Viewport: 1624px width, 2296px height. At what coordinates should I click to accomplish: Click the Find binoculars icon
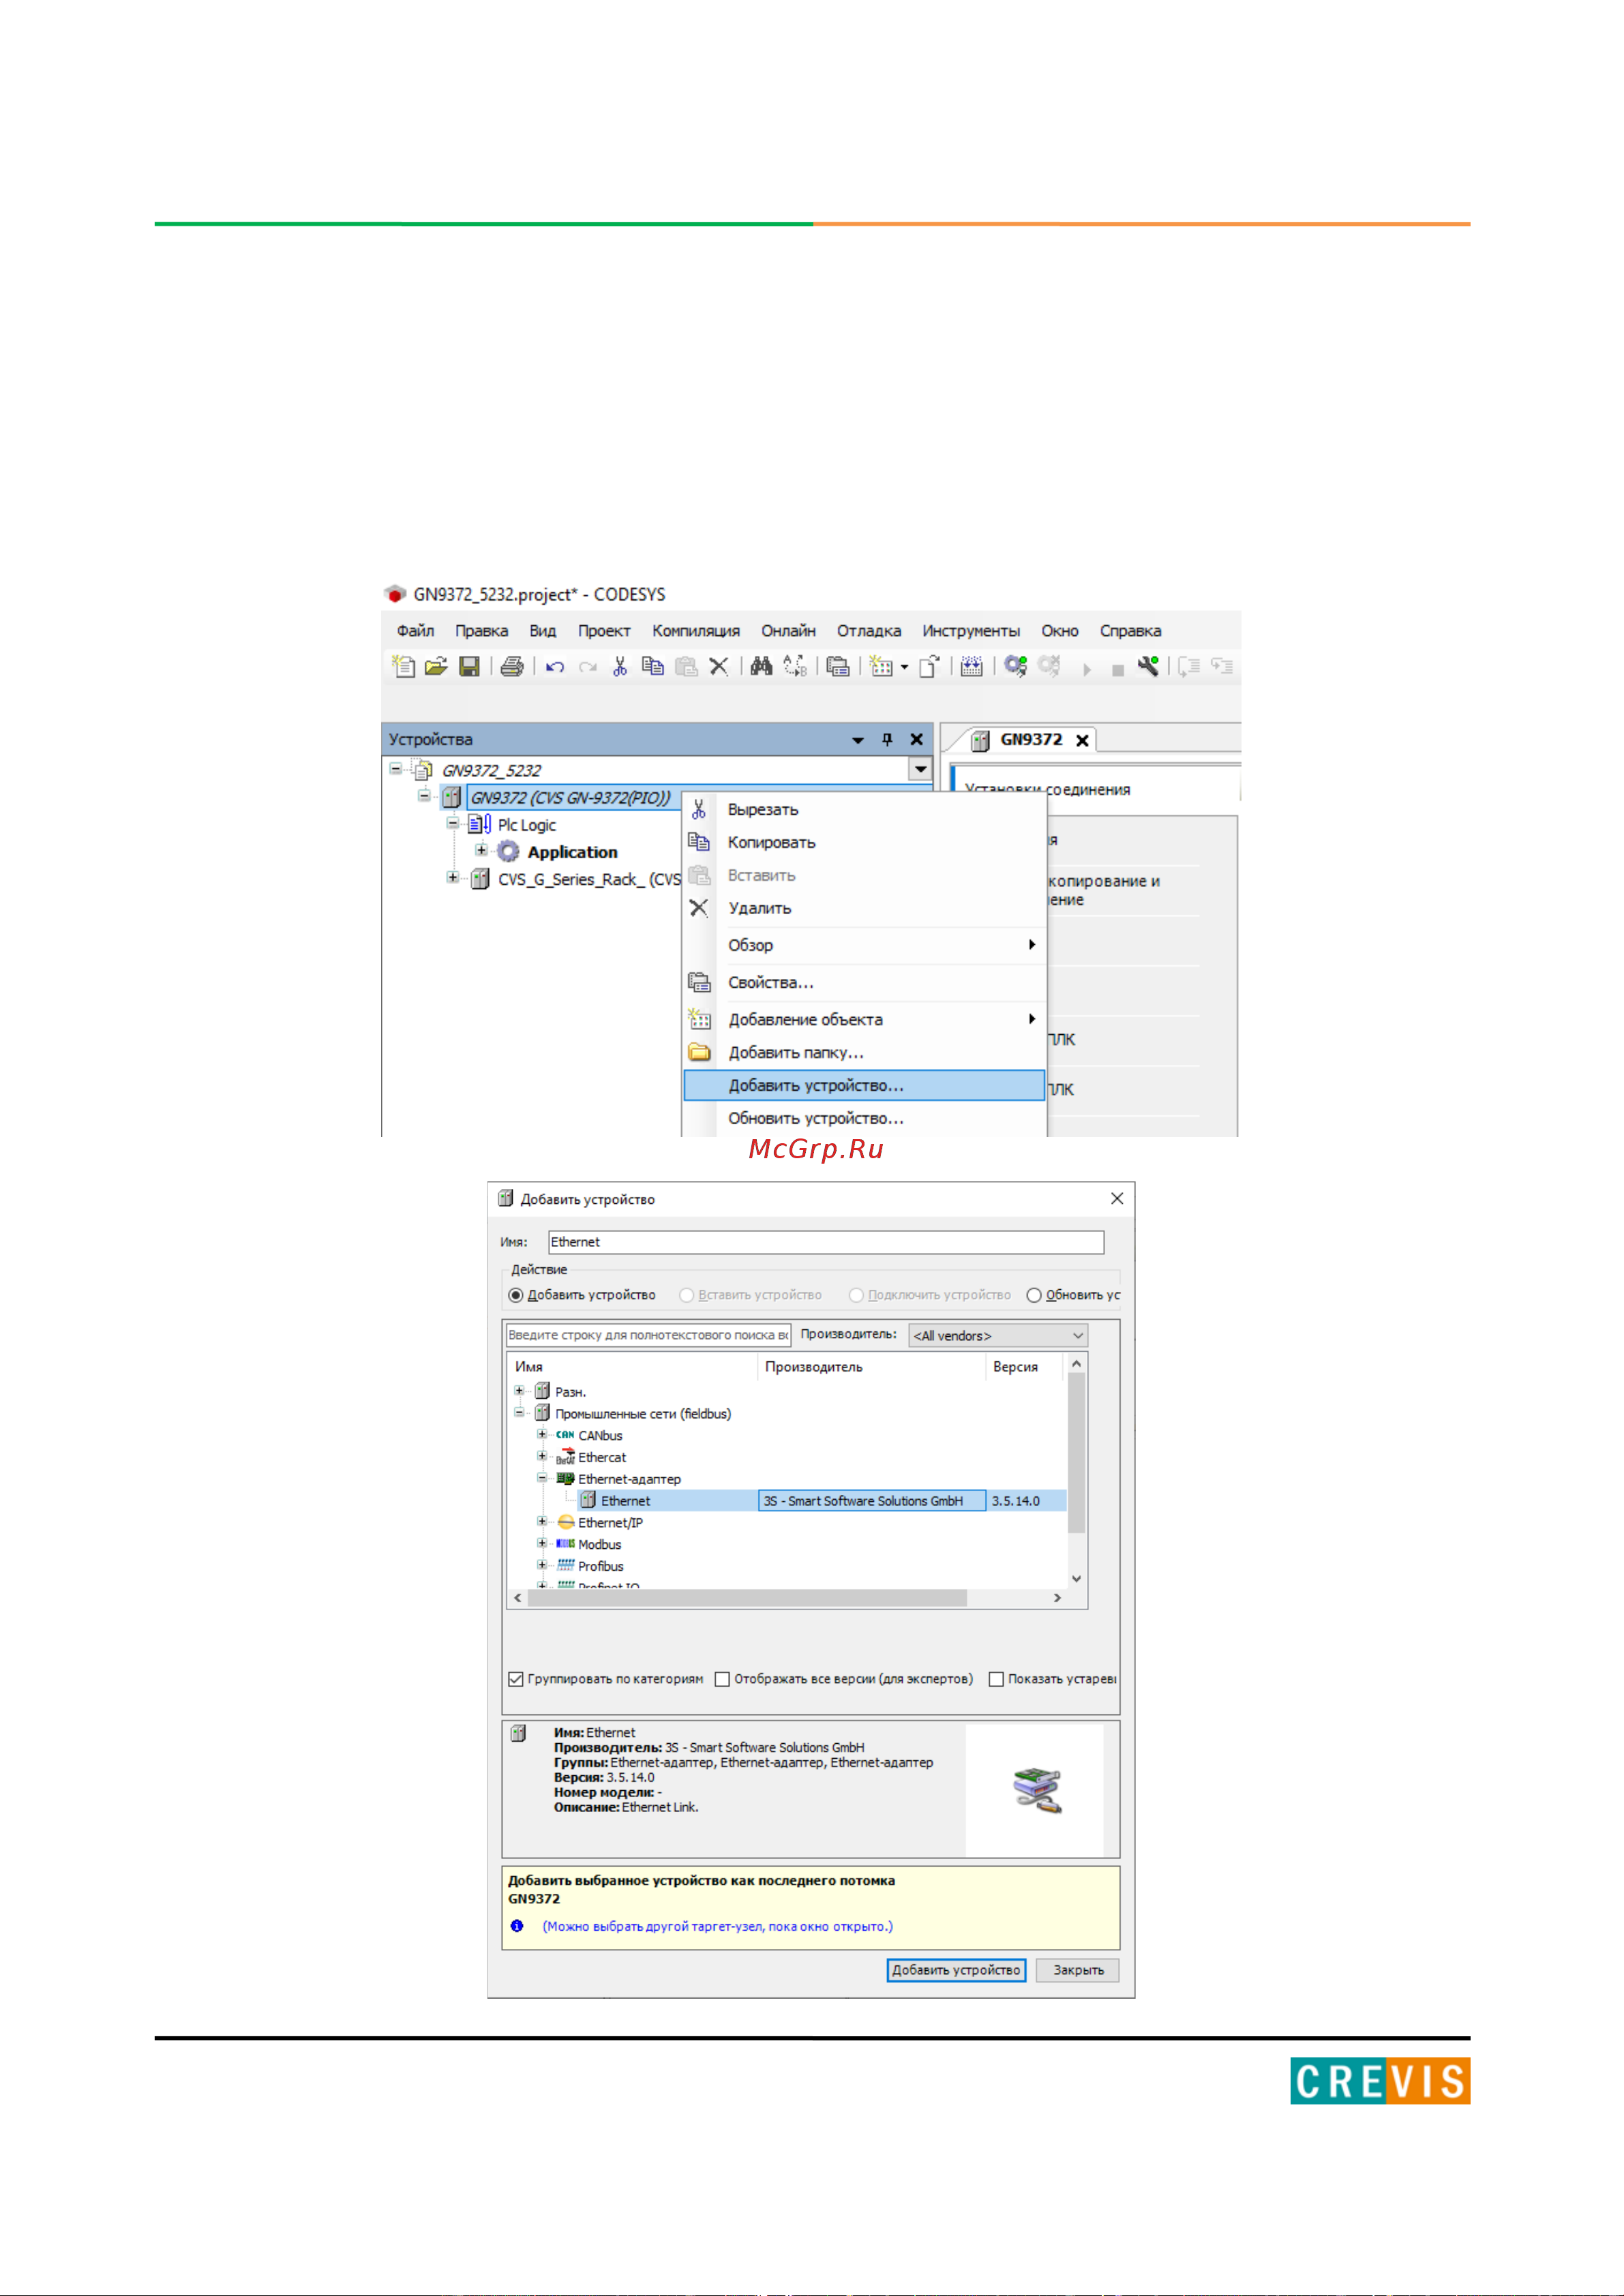point(761,666)
